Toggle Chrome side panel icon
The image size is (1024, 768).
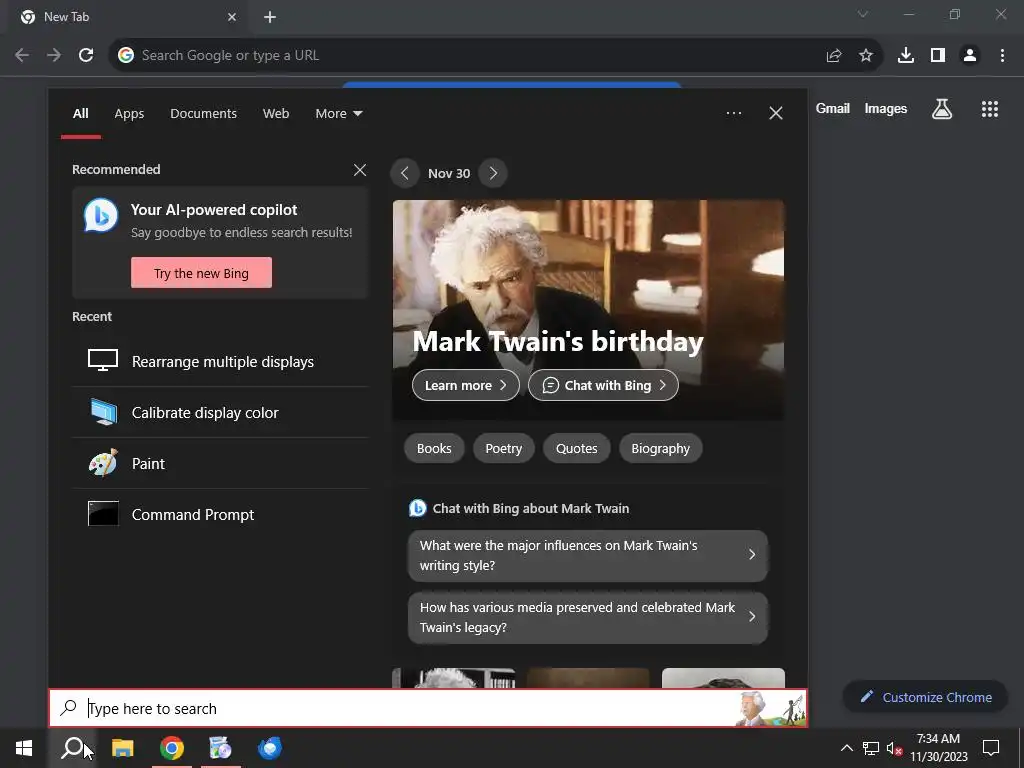(x=938, y=56)
